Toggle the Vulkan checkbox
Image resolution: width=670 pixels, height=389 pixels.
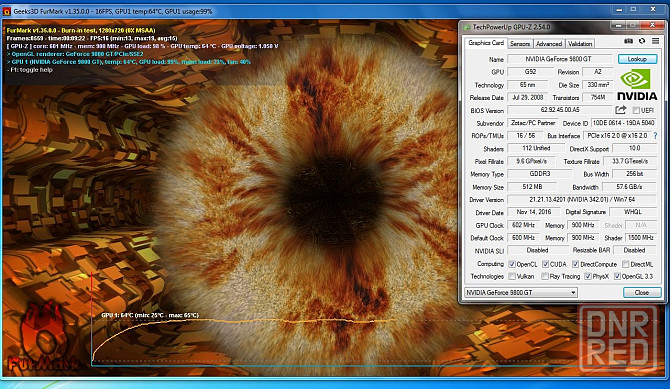pyautogui.click(x=512, y=277)
